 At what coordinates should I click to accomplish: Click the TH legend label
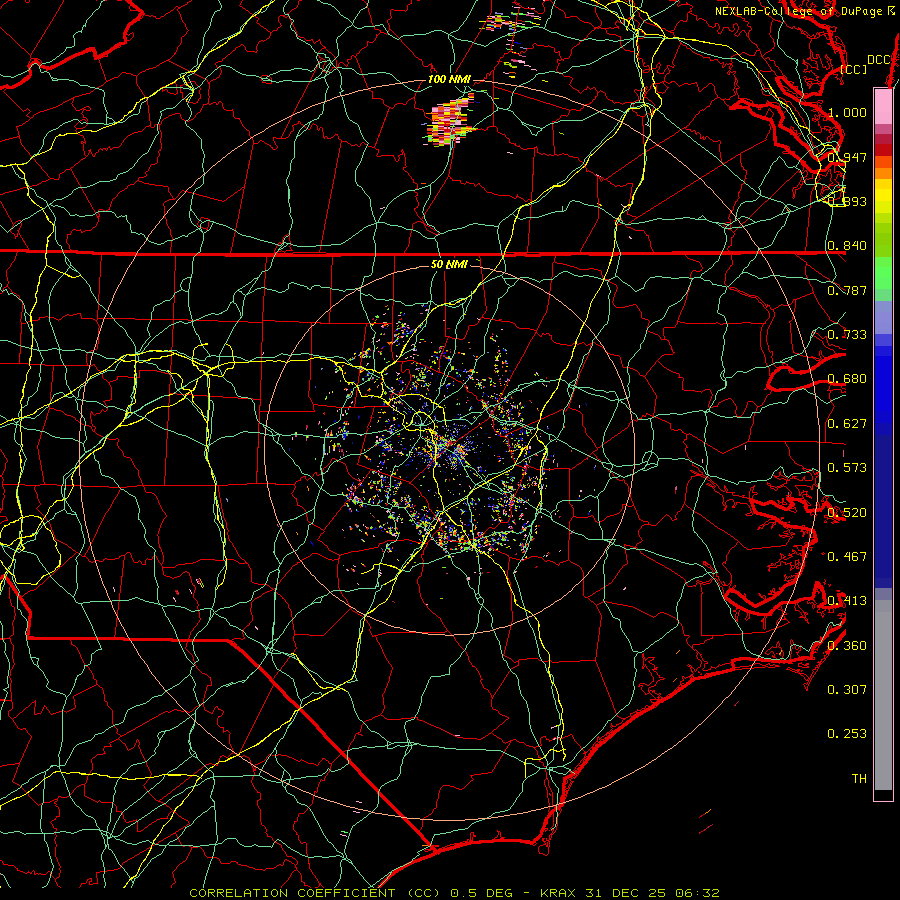tap(859, 778)
